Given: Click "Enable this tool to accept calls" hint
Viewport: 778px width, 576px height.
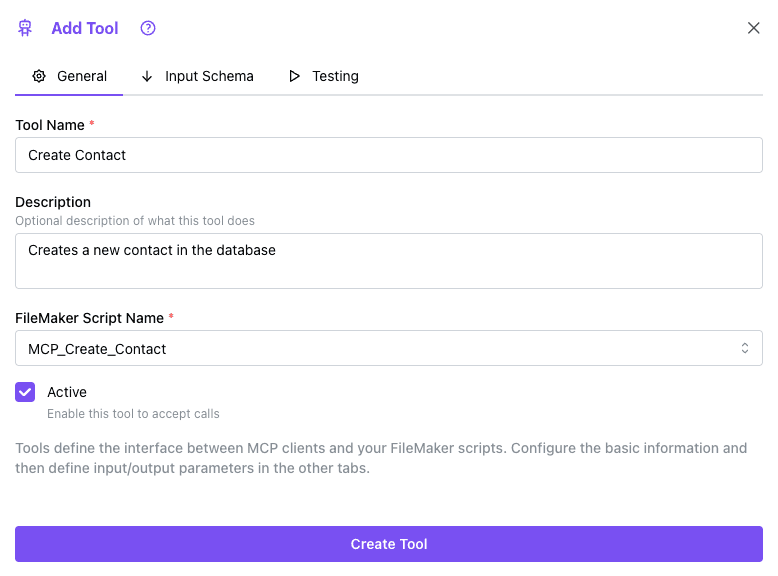Looking at the screenshot, I should 133,414.
